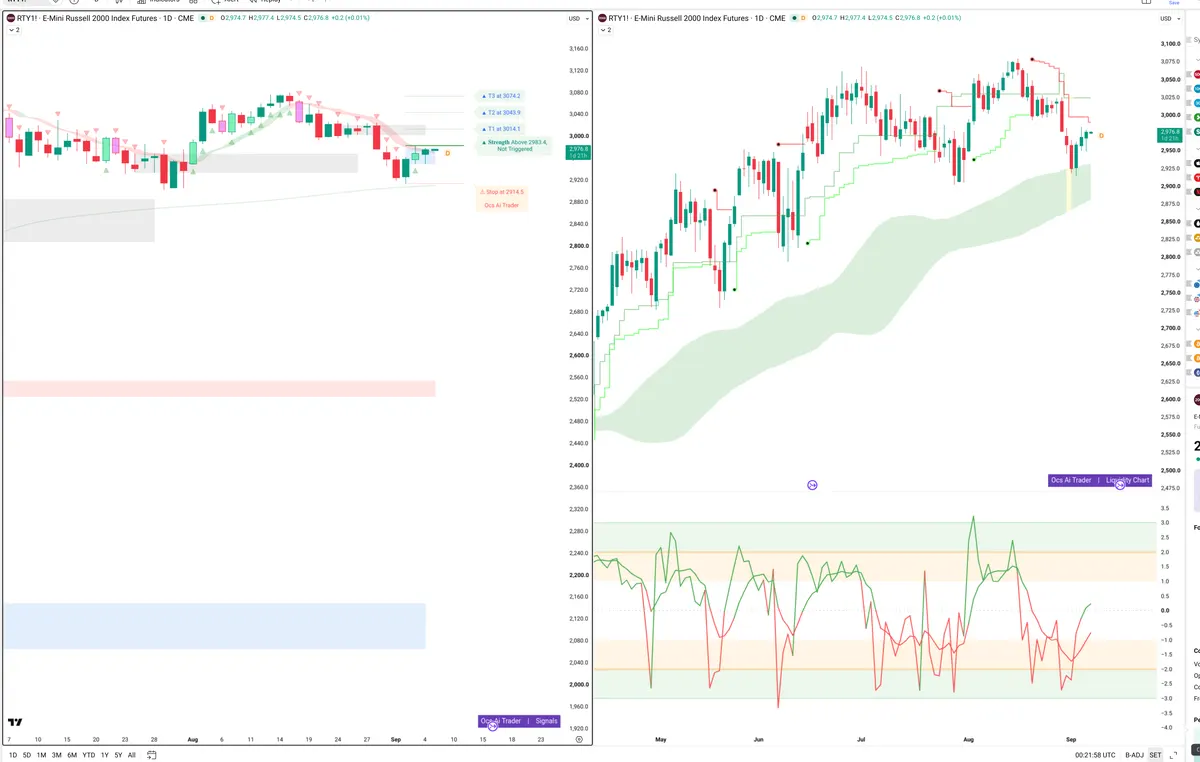The image size is (1200, 762).
Task: Click Sep label on right time axis
Action: 1071,739
